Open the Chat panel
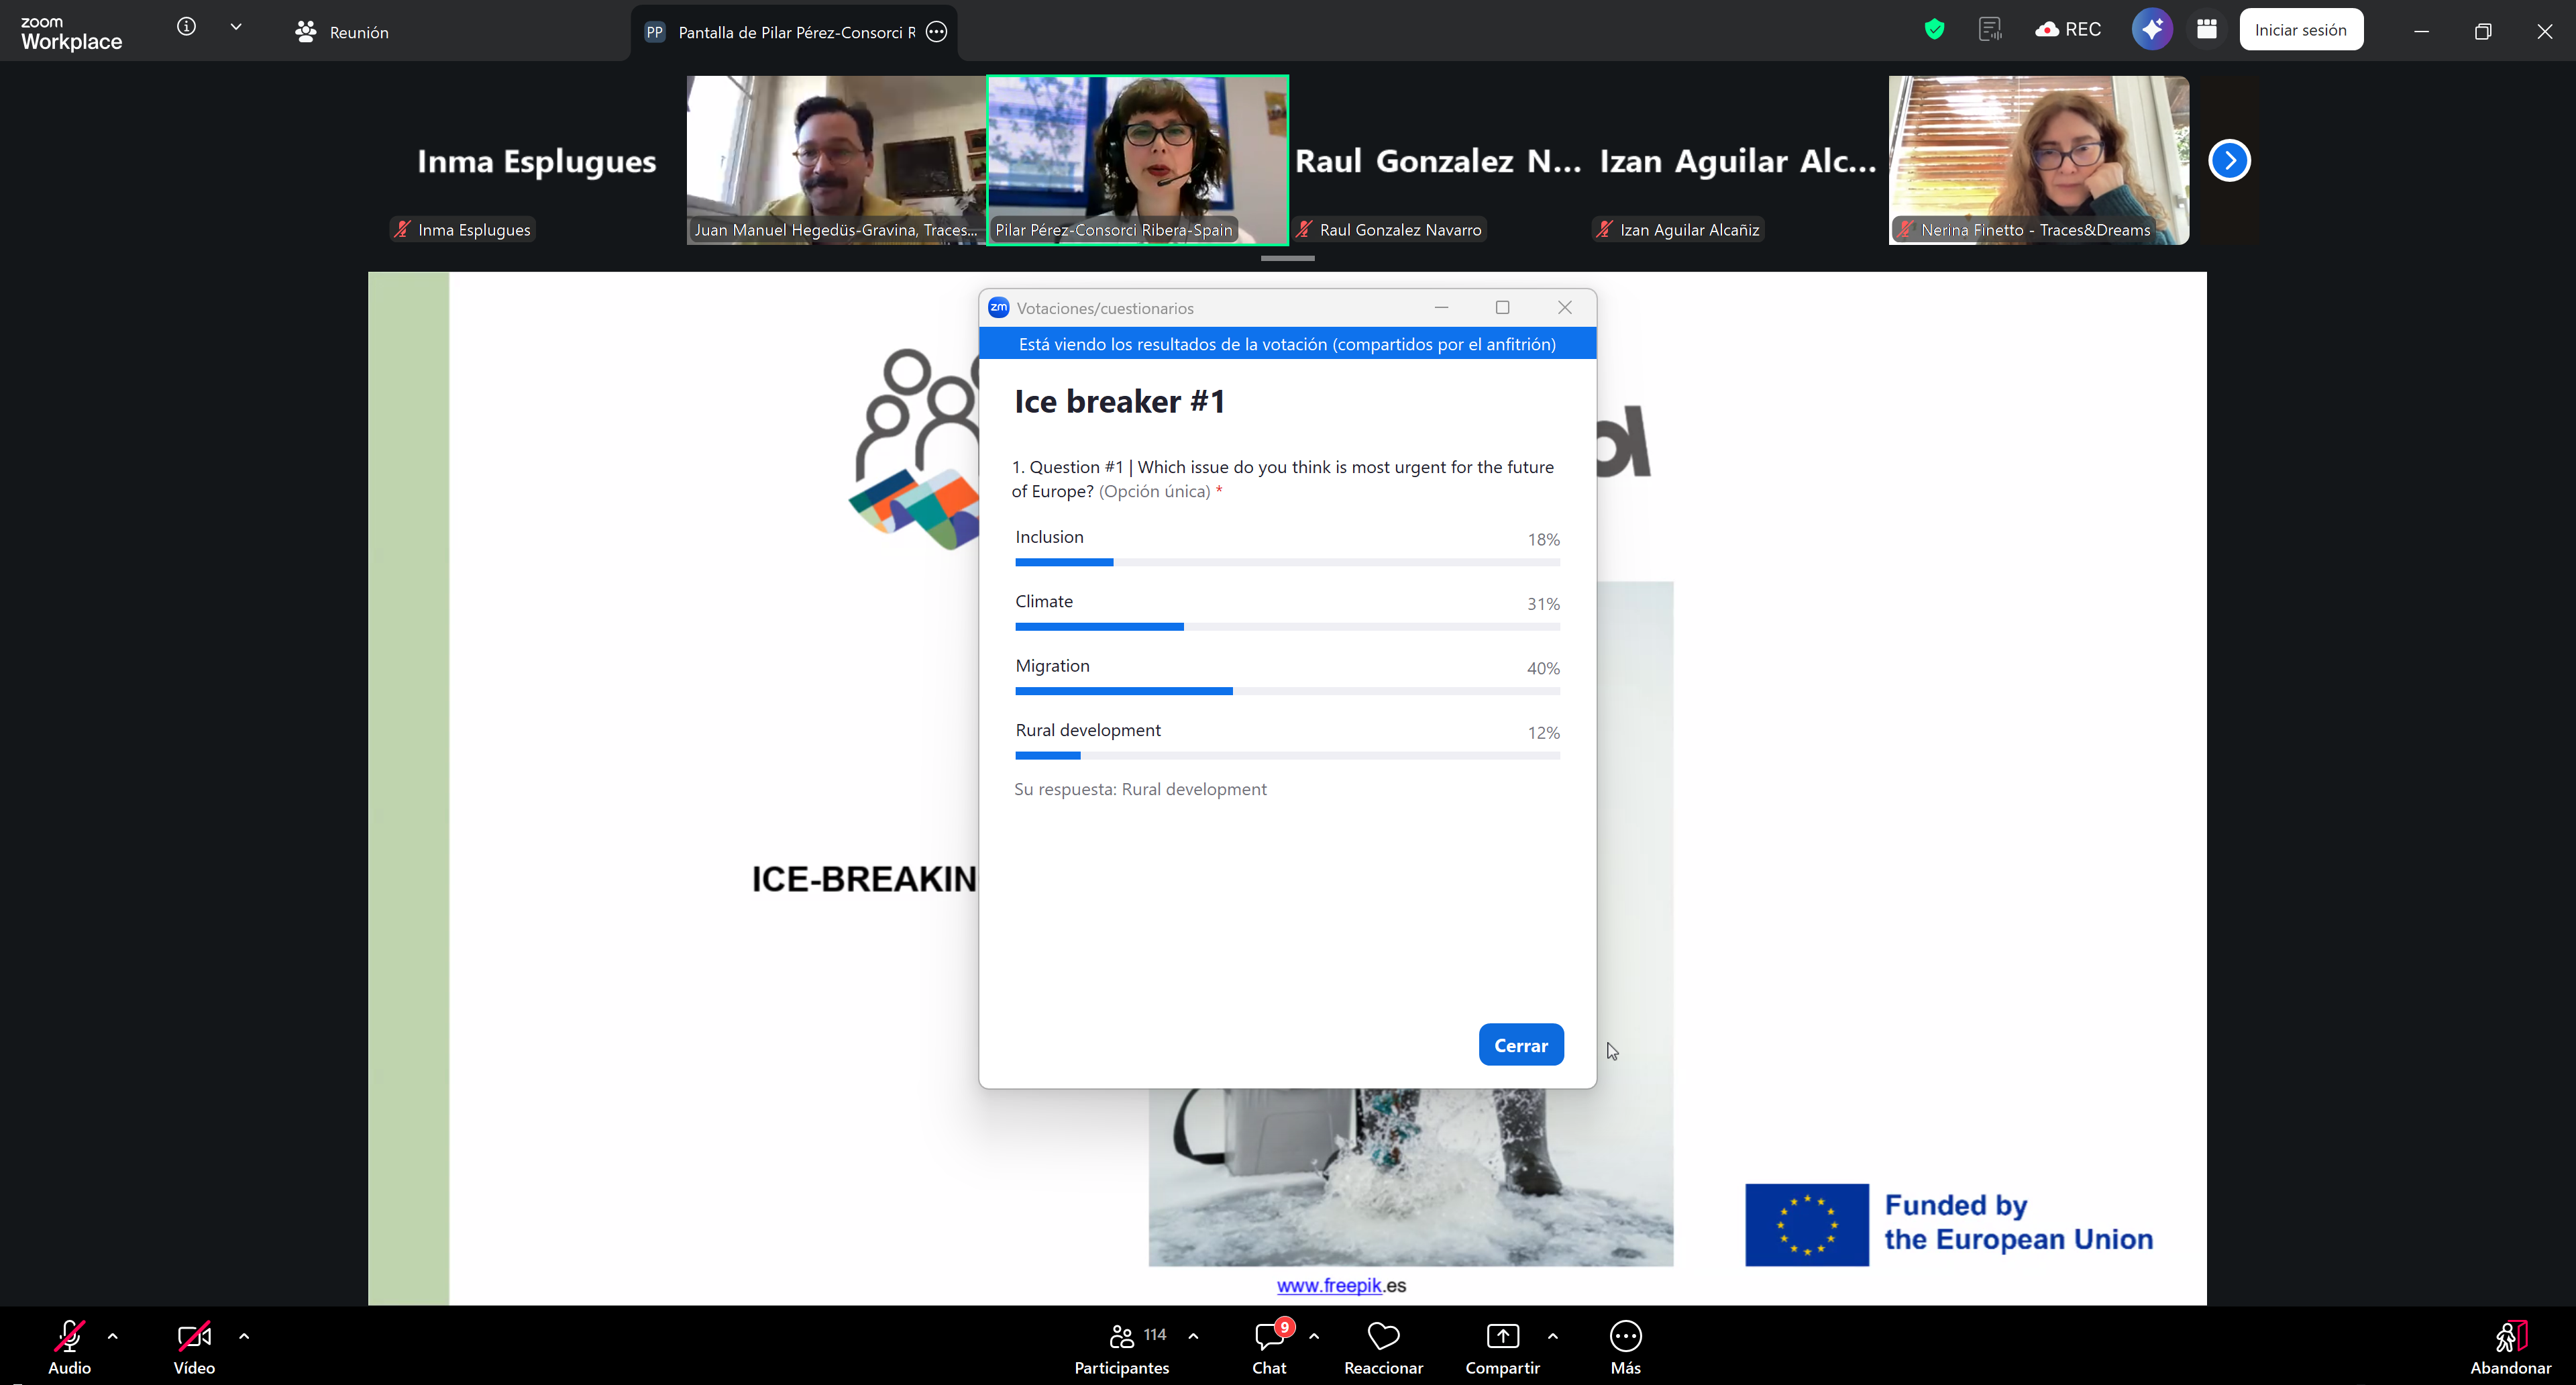Image resolution: width=2576 pixels, height=1385 pixels. pos(1269,1336)
